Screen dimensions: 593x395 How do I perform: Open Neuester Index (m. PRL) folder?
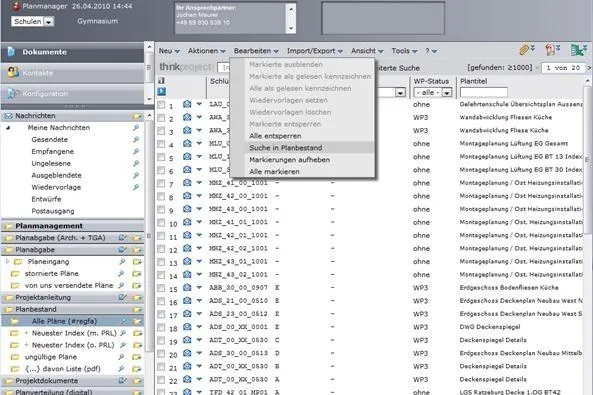[74, 333]
